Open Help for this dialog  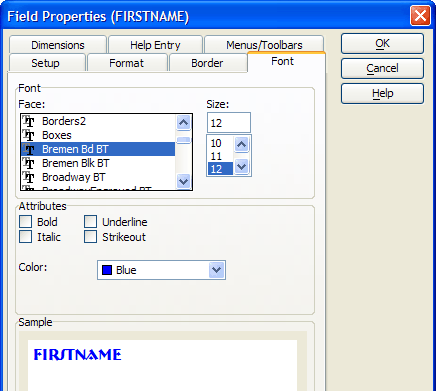coord(382,93)
